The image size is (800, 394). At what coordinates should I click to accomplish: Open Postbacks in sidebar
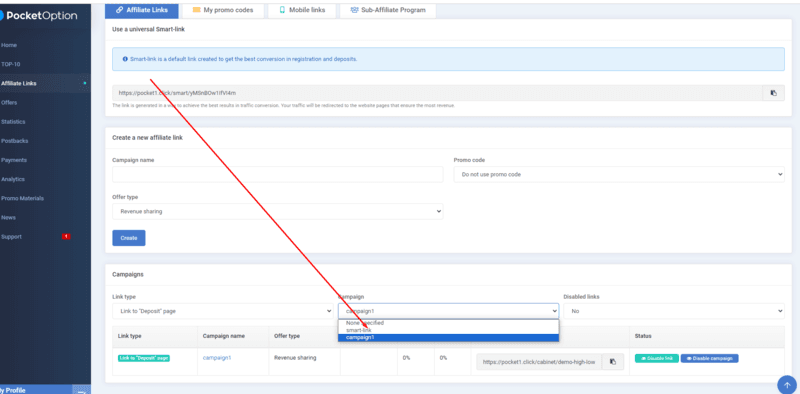(x=15, y=141)
